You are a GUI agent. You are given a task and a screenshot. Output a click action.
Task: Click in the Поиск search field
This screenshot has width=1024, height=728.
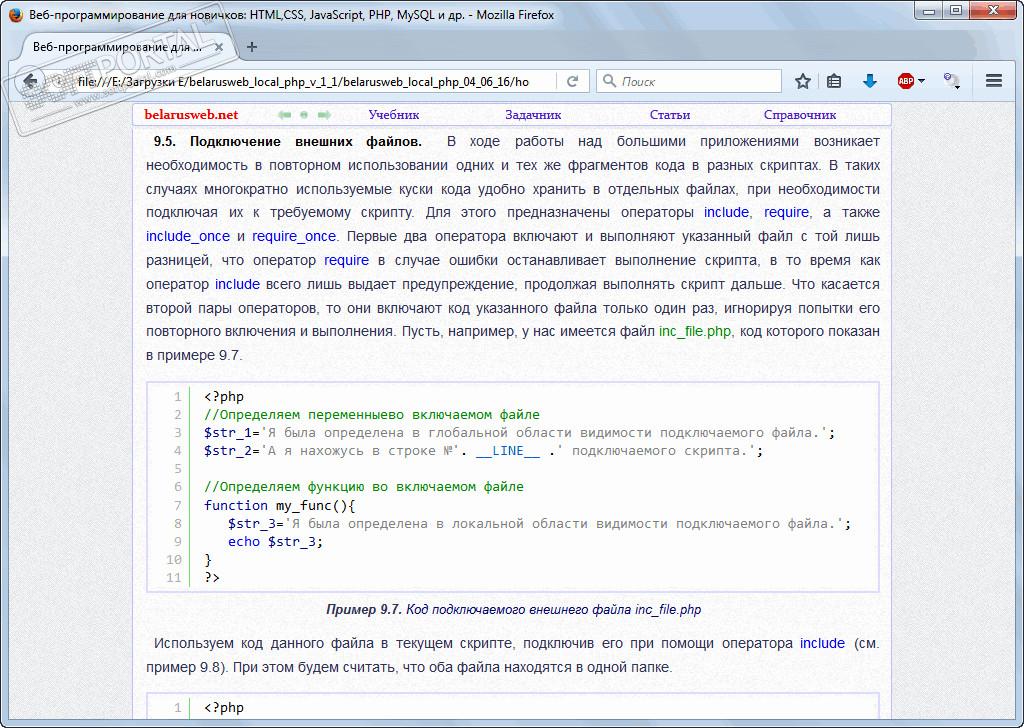pos(695,82)
